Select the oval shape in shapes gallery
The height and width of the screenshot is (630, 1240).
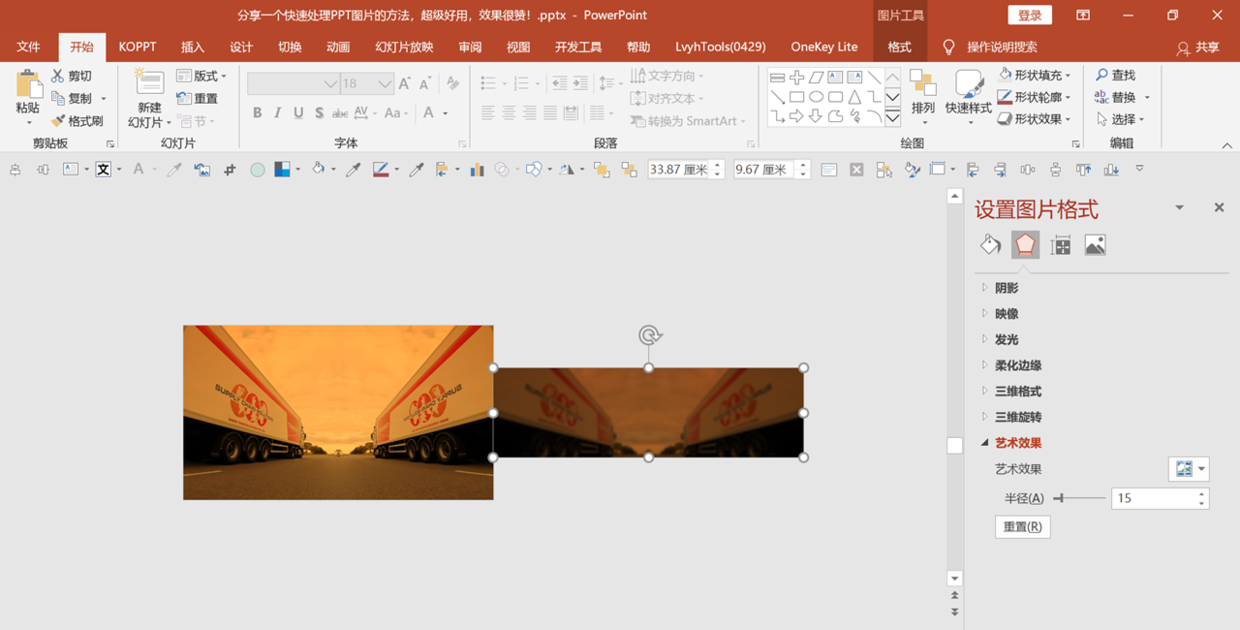(x=816, y=97)
